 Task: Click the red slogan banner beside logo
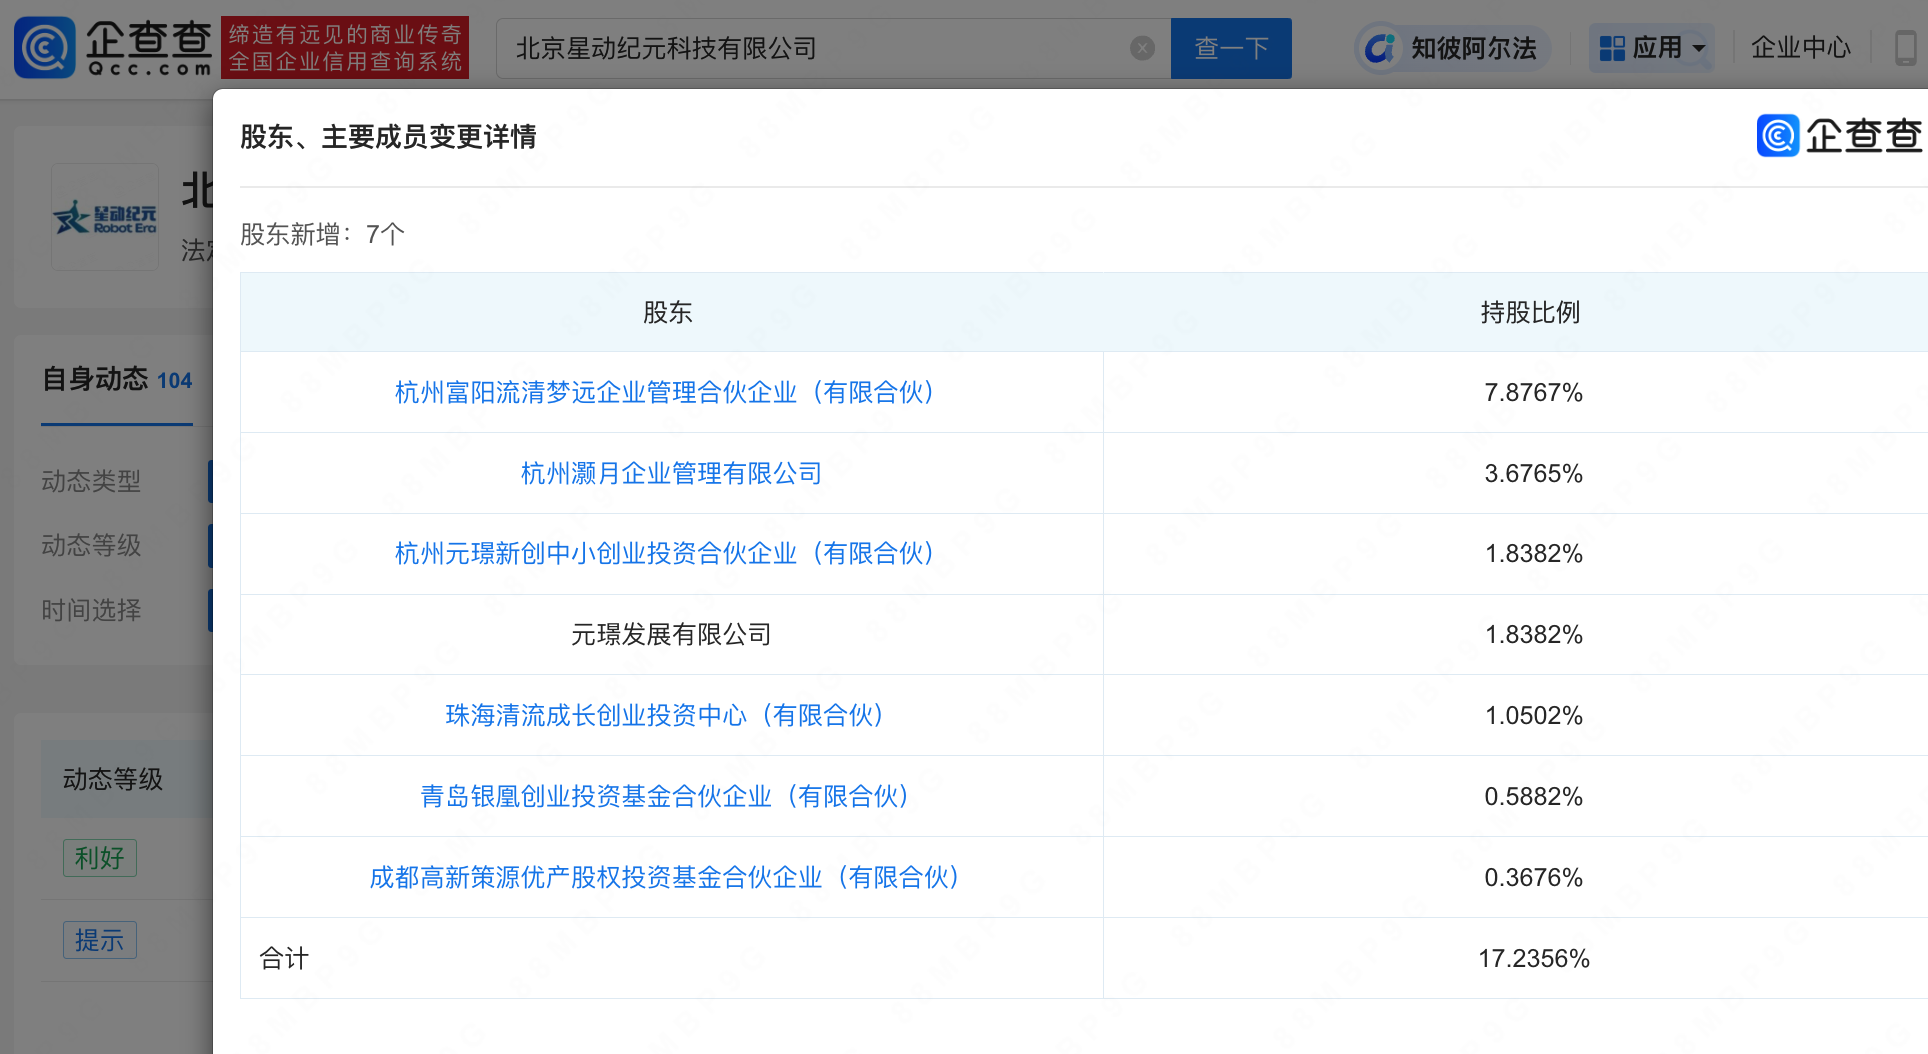(x=345, y=47)
